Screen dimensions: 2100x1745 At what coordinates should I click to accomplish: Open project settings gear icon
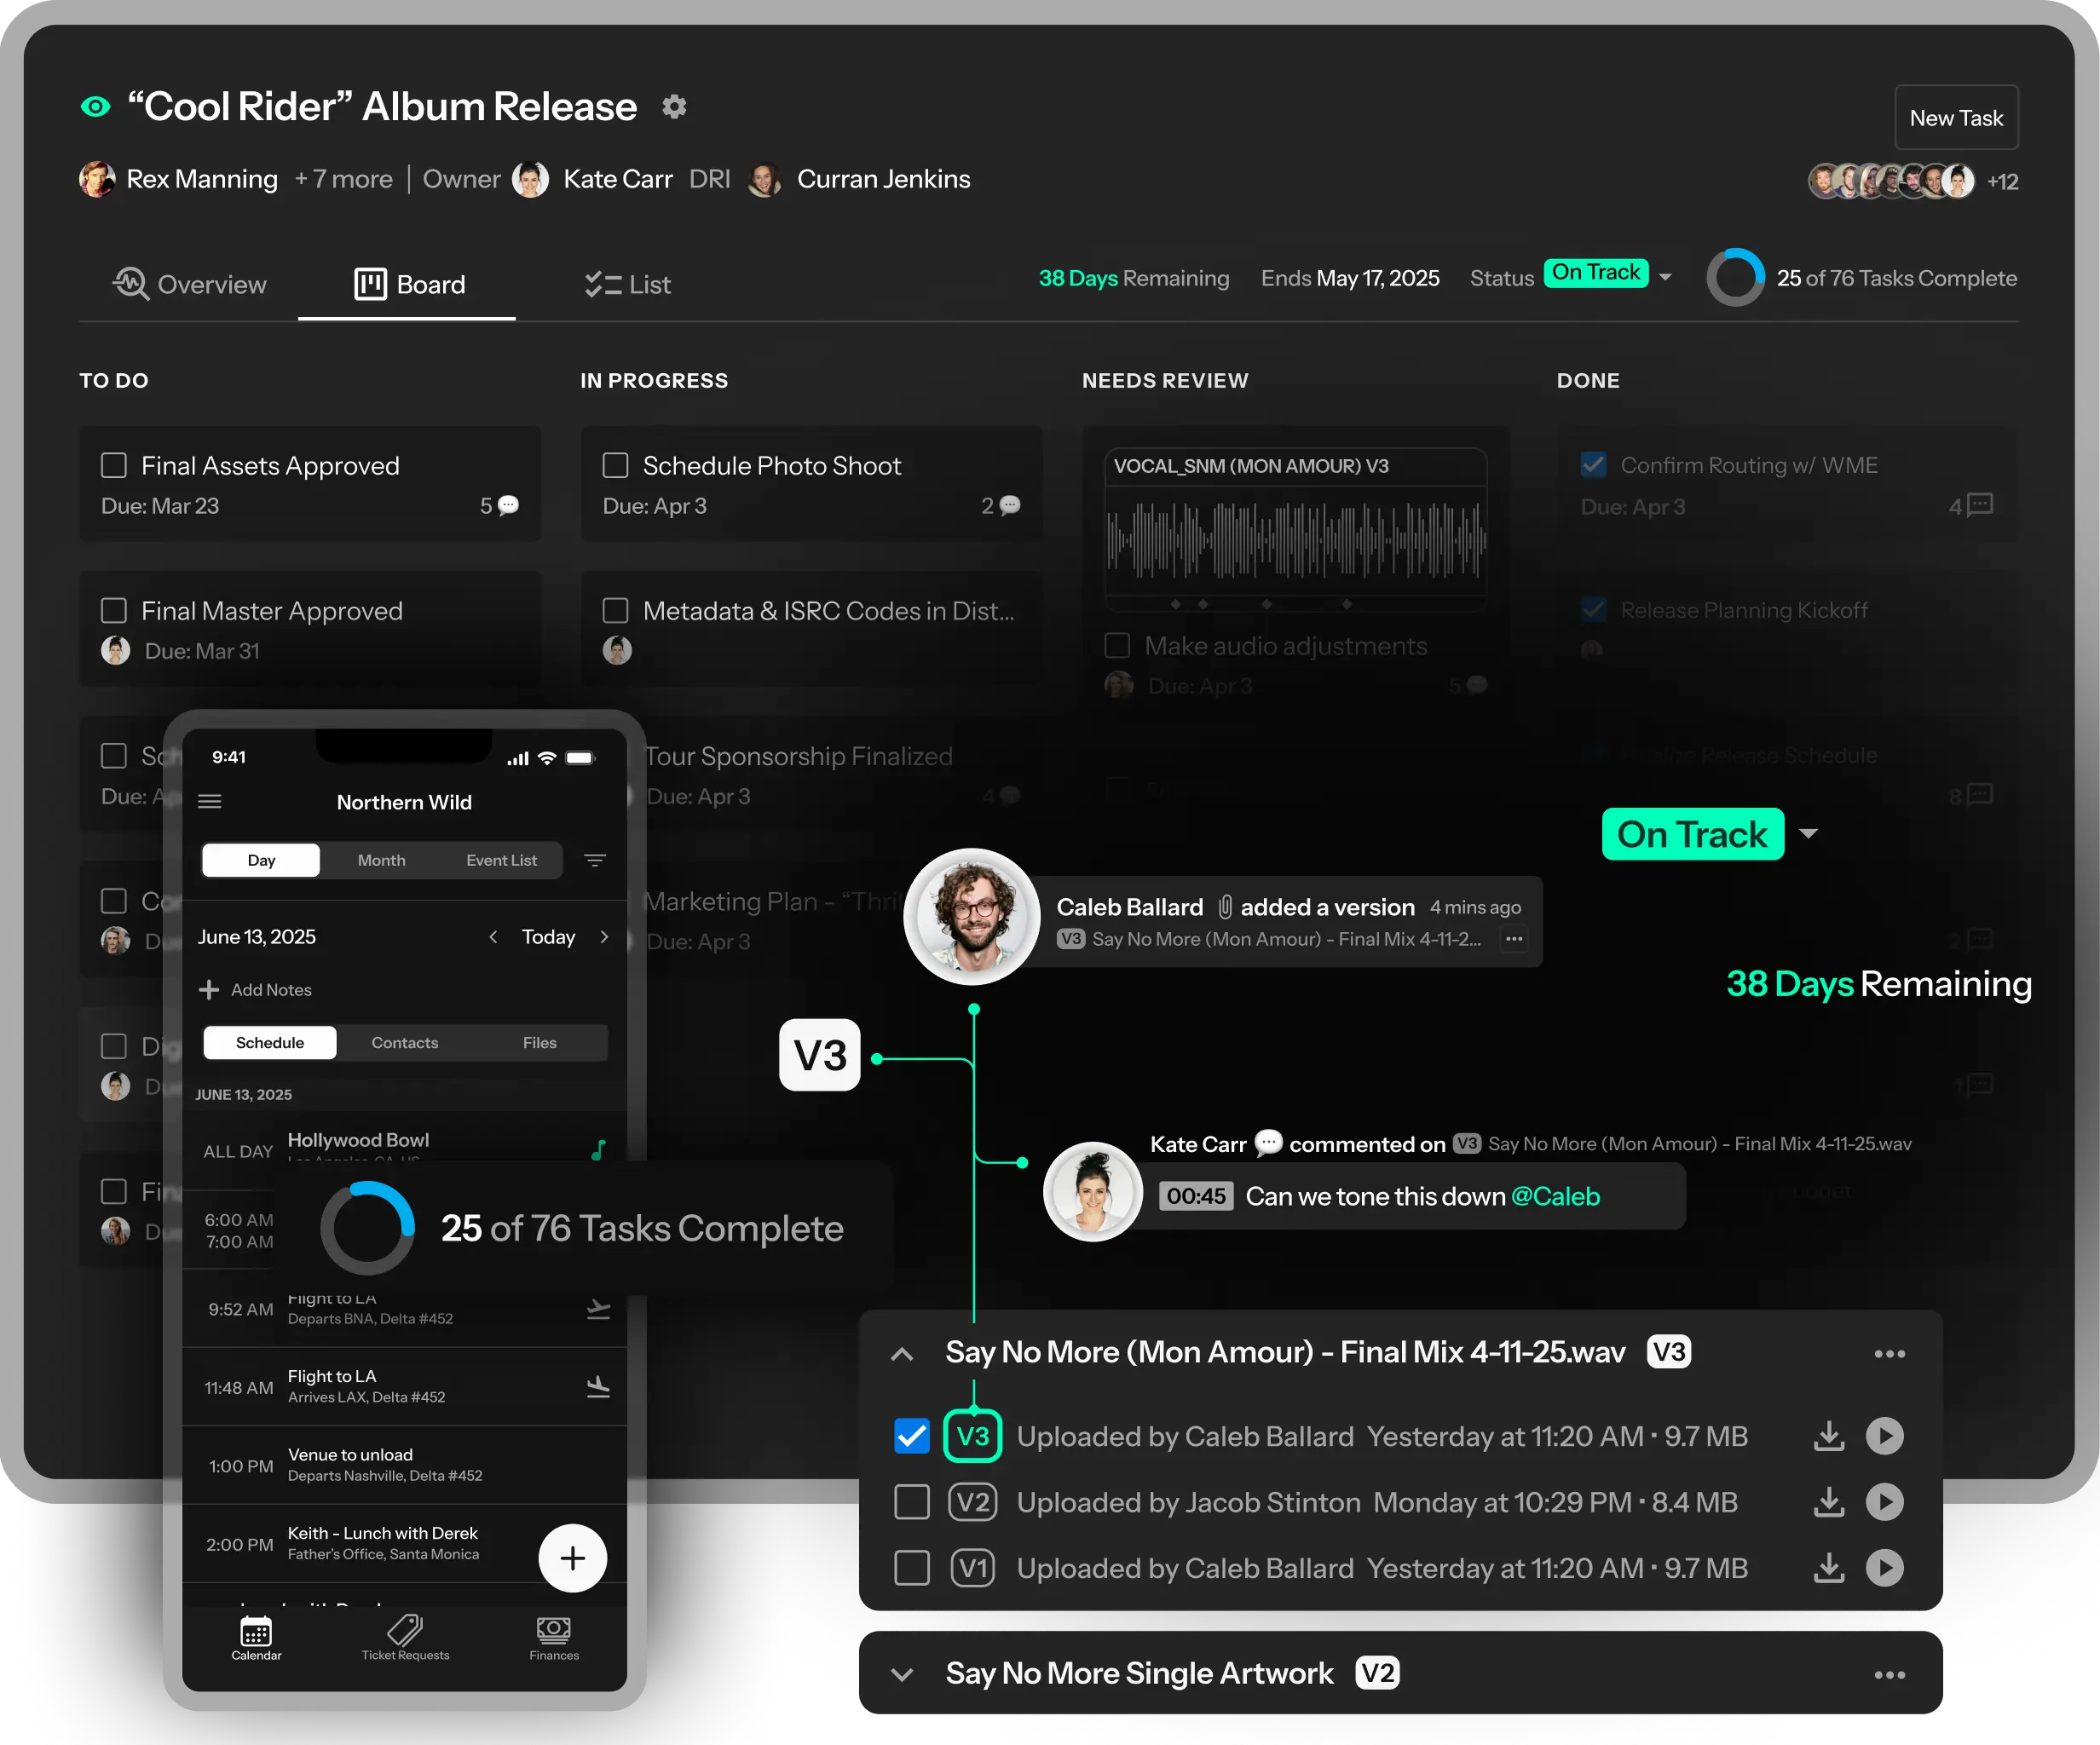click(x=674, y=107)
